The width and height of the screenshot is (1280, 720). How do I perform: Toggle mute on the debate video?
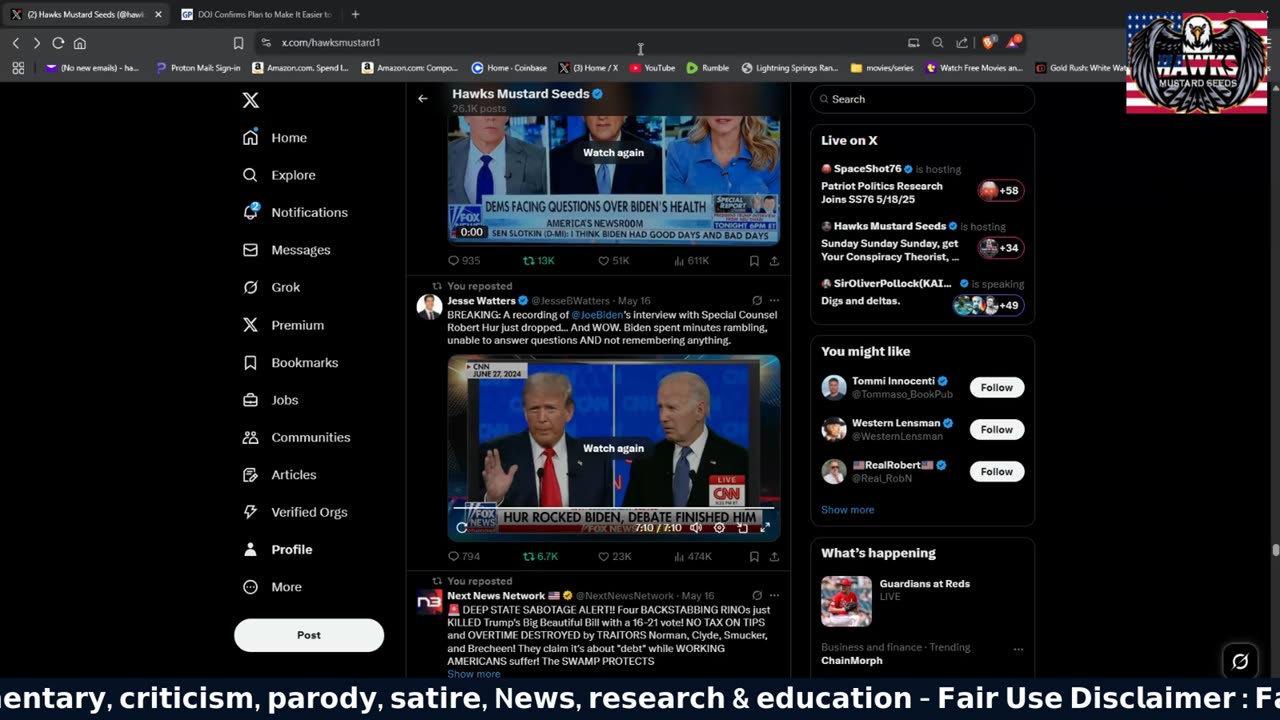[x=695, y=527]
